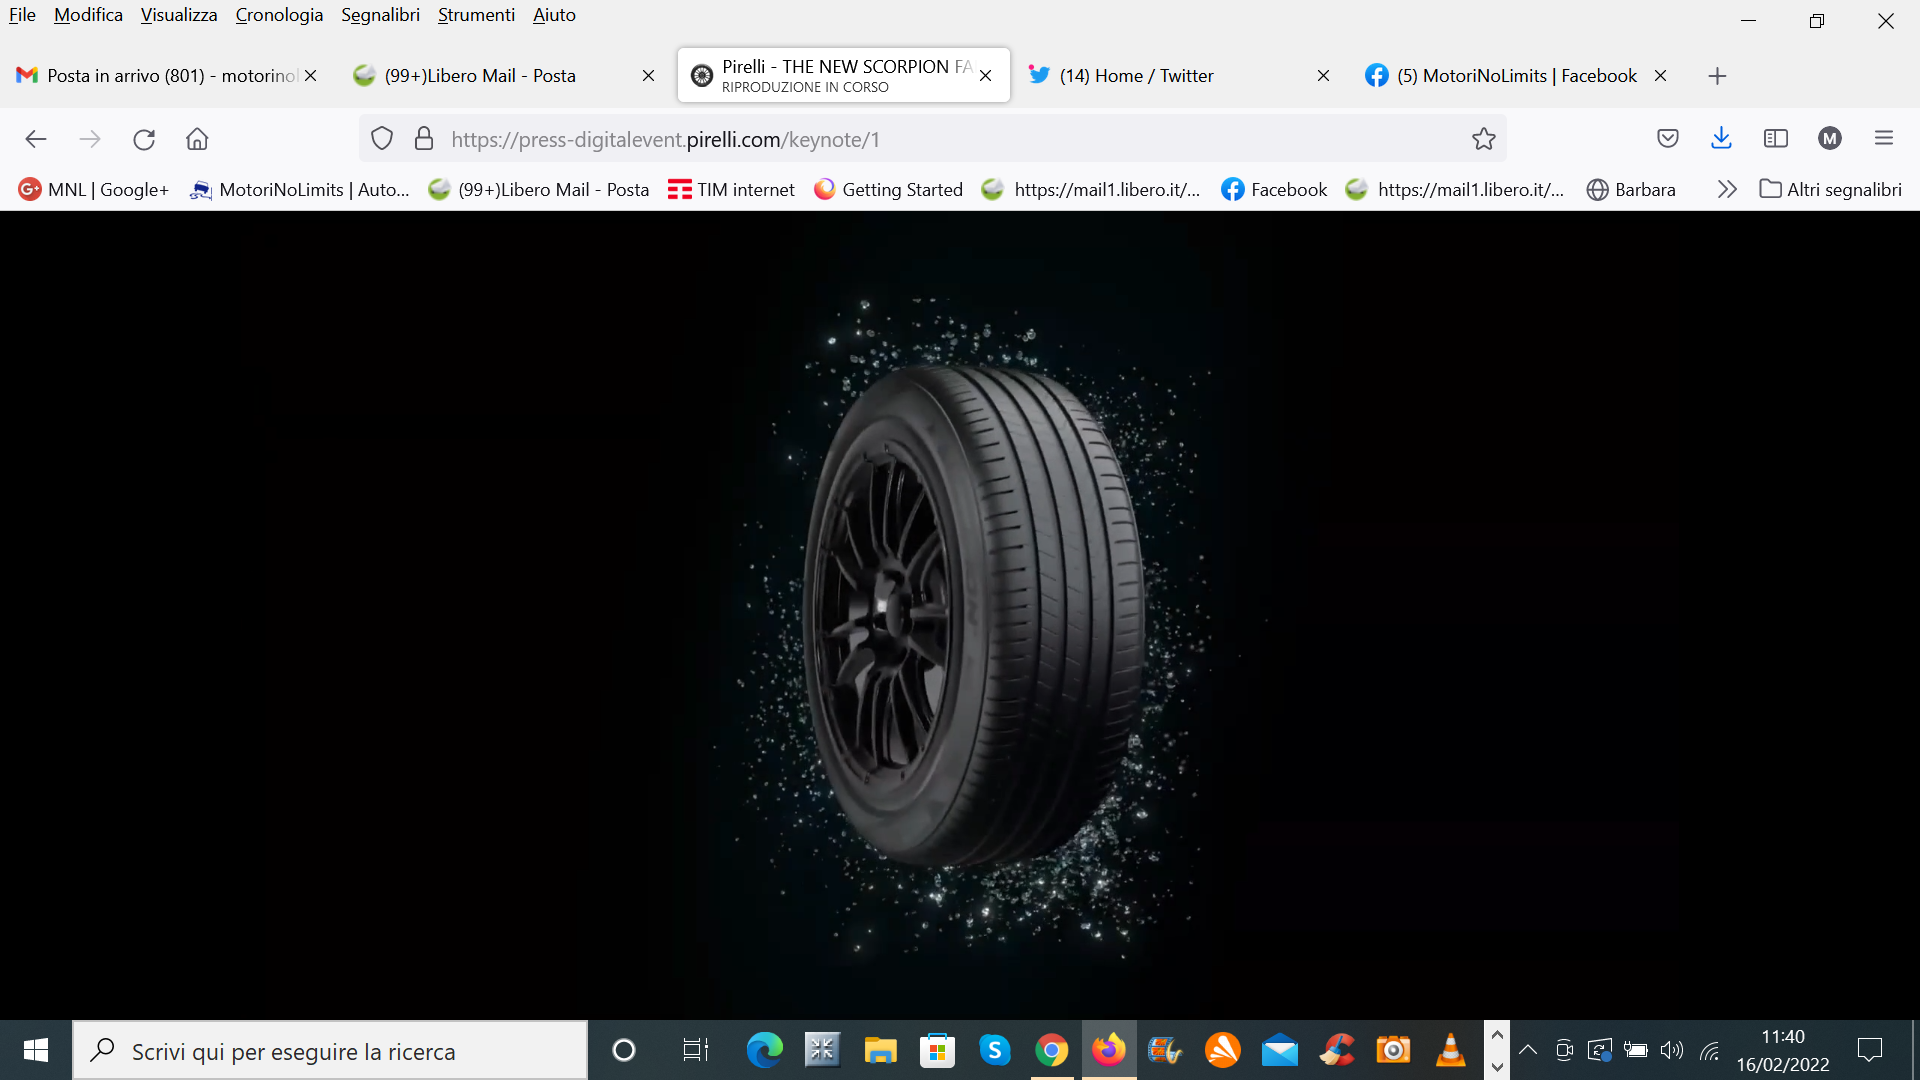This screenshot has width=1920, height=1080.
Task: Open the Firefox hamburger application menu
Action: click(1884, 139)
